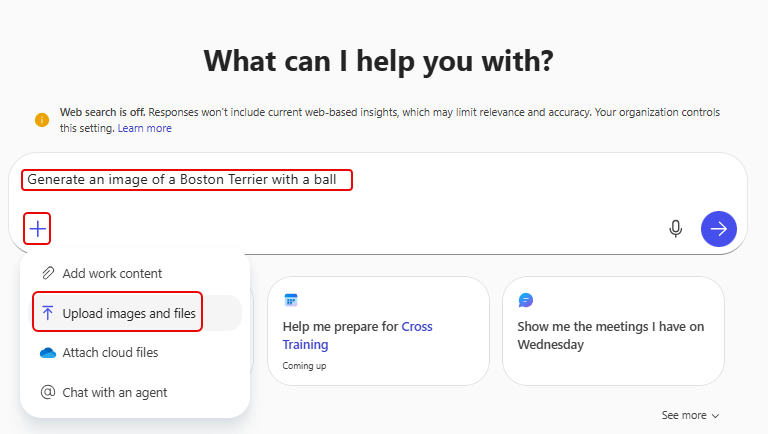Send the prompt with the arrow button
The image size is (768, 434).
(718, 229)
